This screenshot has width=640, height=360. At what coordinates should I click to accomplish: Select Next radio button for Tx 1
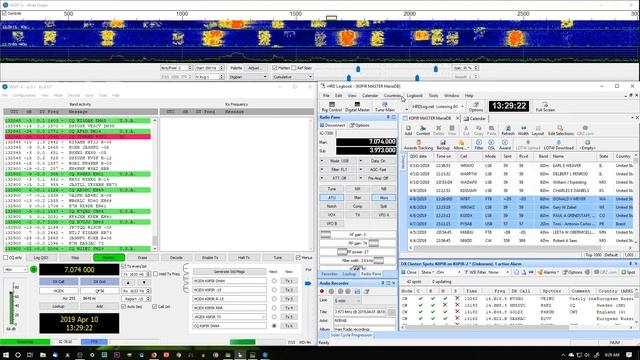(x=274, y=281)
